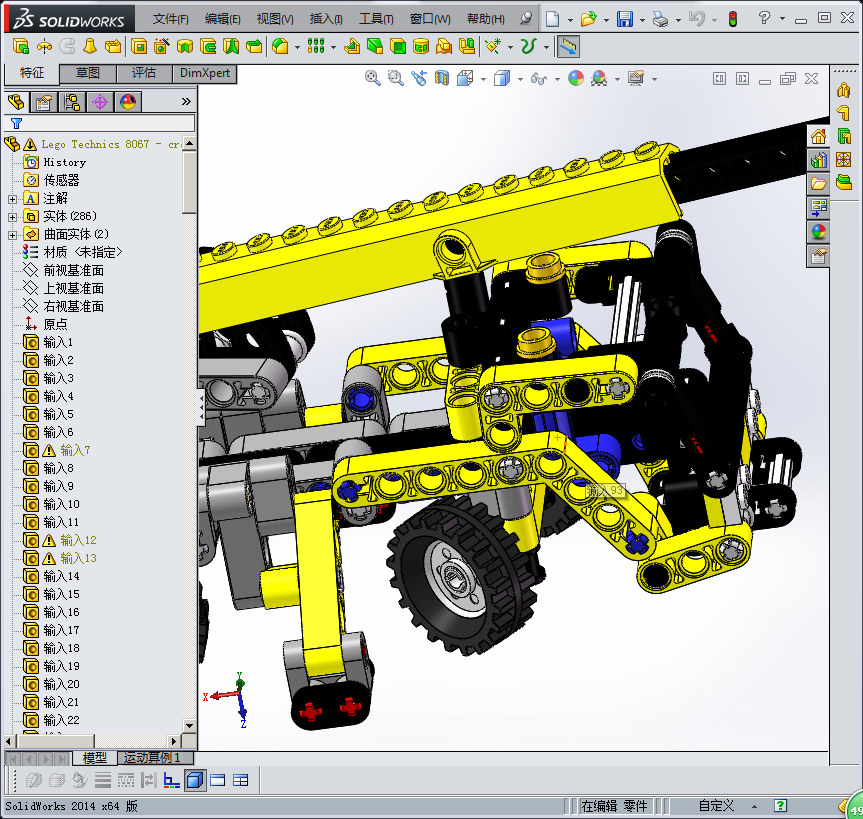Click the filter input field in tree
Image resolution: width=863 pixels, height=819 pixels.
point(99,123)
